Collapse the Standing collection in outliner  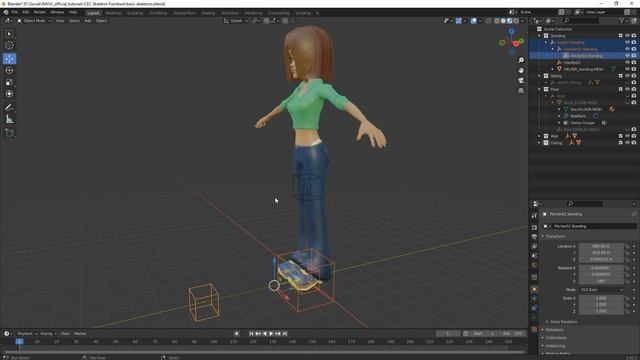coord(540,36)
